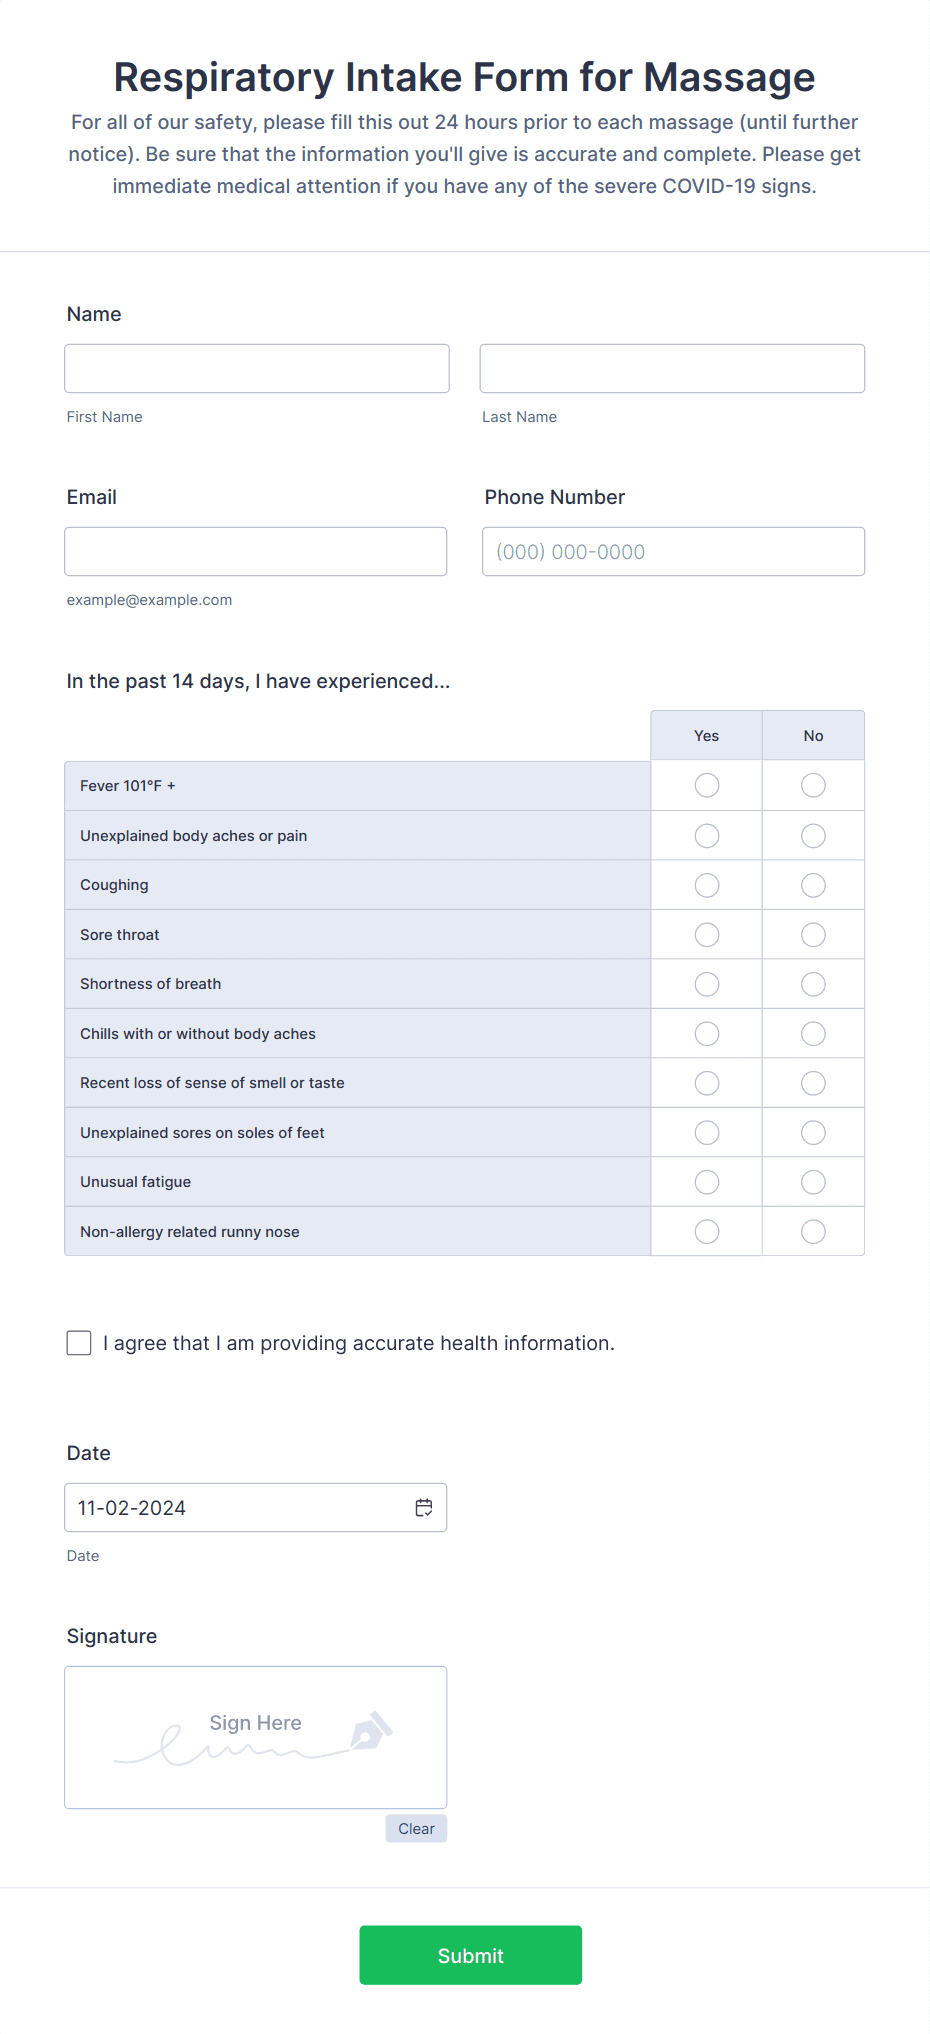Click the First Name input field
Viewport: 930px width, 2034px height.
tap(257, 369)
